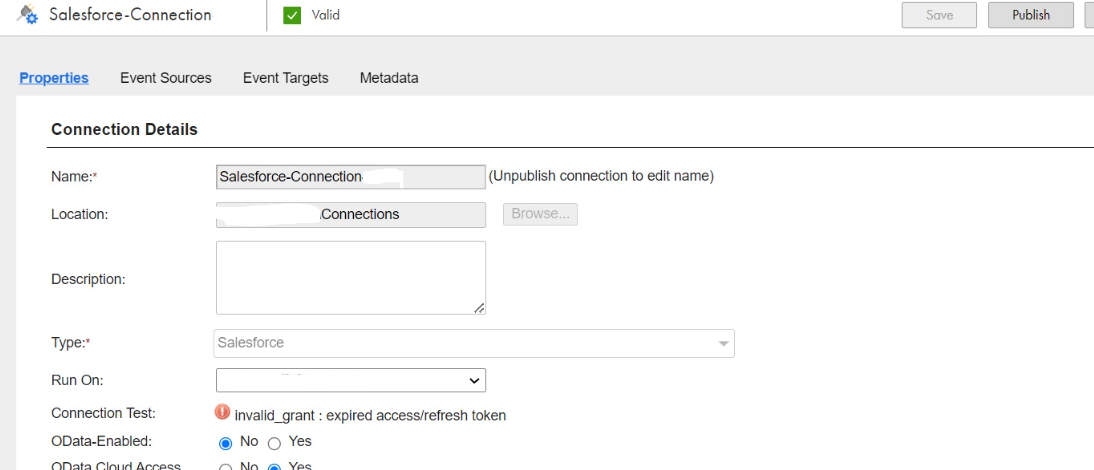
Task: Click the Name input field
Action: point(351,176)
